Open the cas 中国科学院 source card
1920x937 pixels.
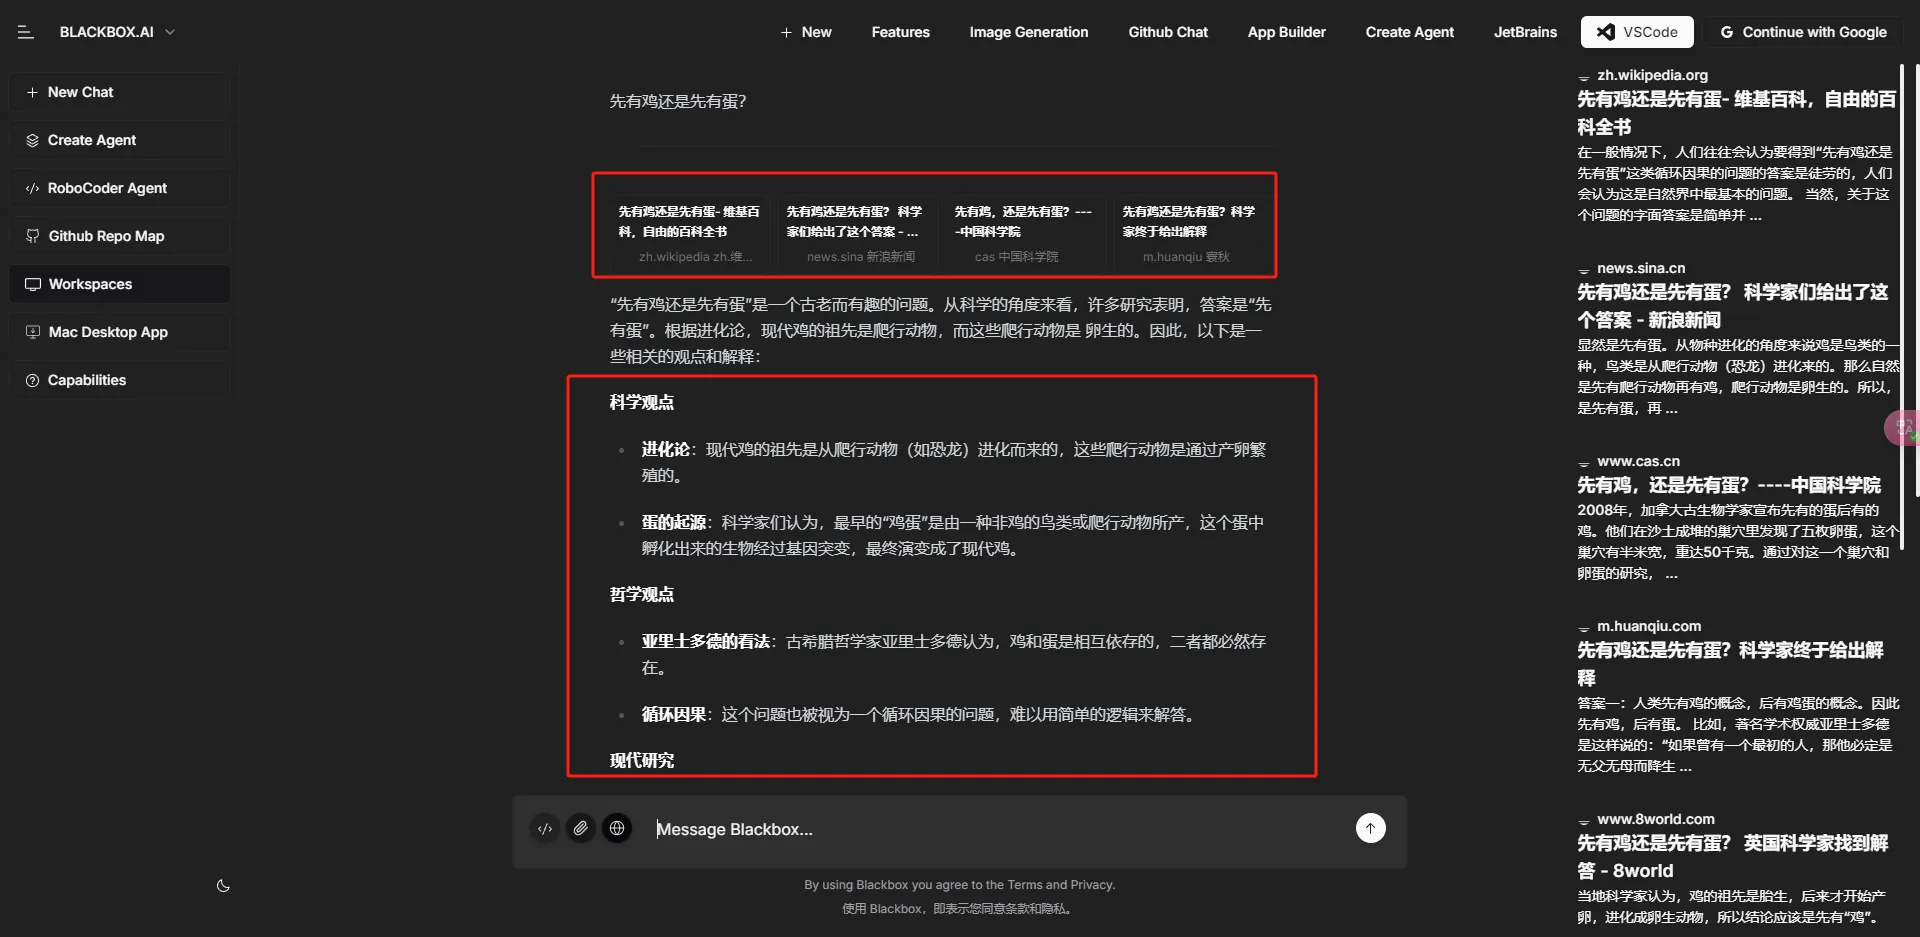click(x=1024, y=234)
